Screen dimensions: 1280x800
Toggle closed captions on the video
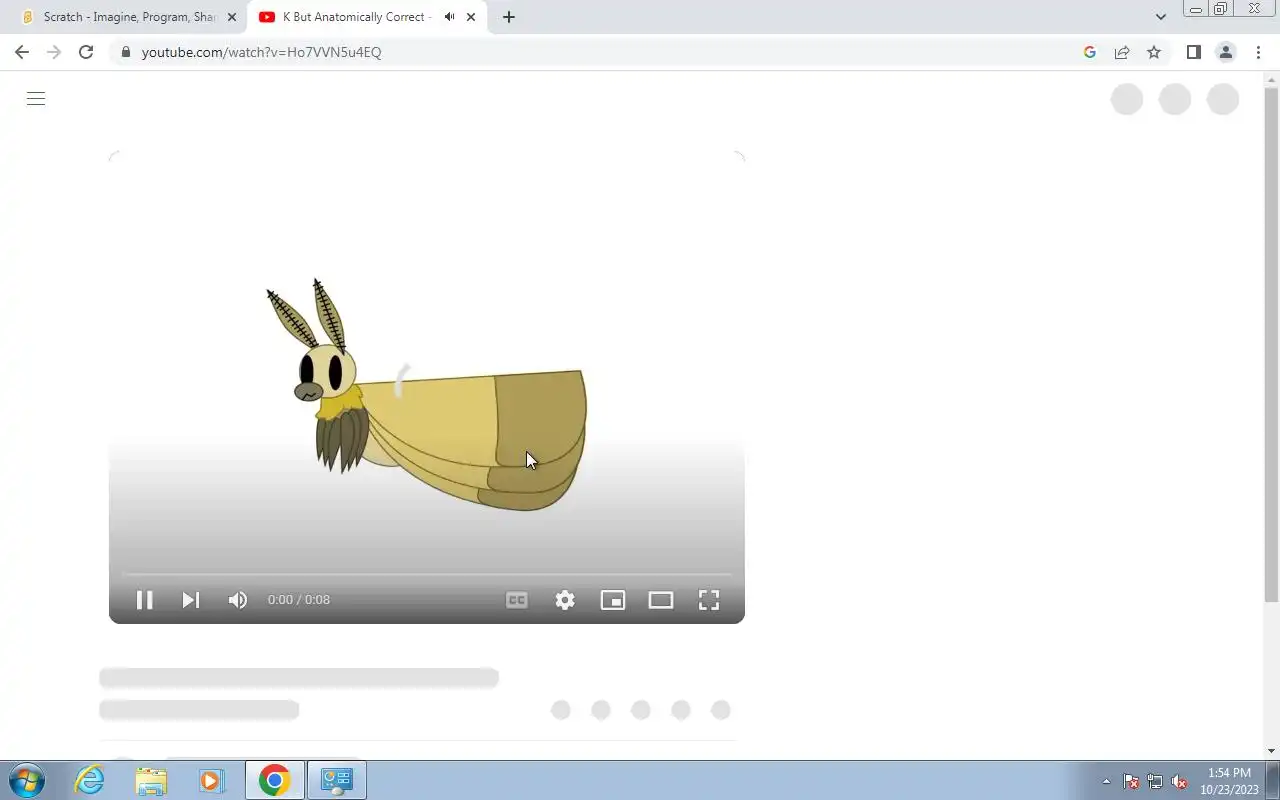click(x=517, y=600)
